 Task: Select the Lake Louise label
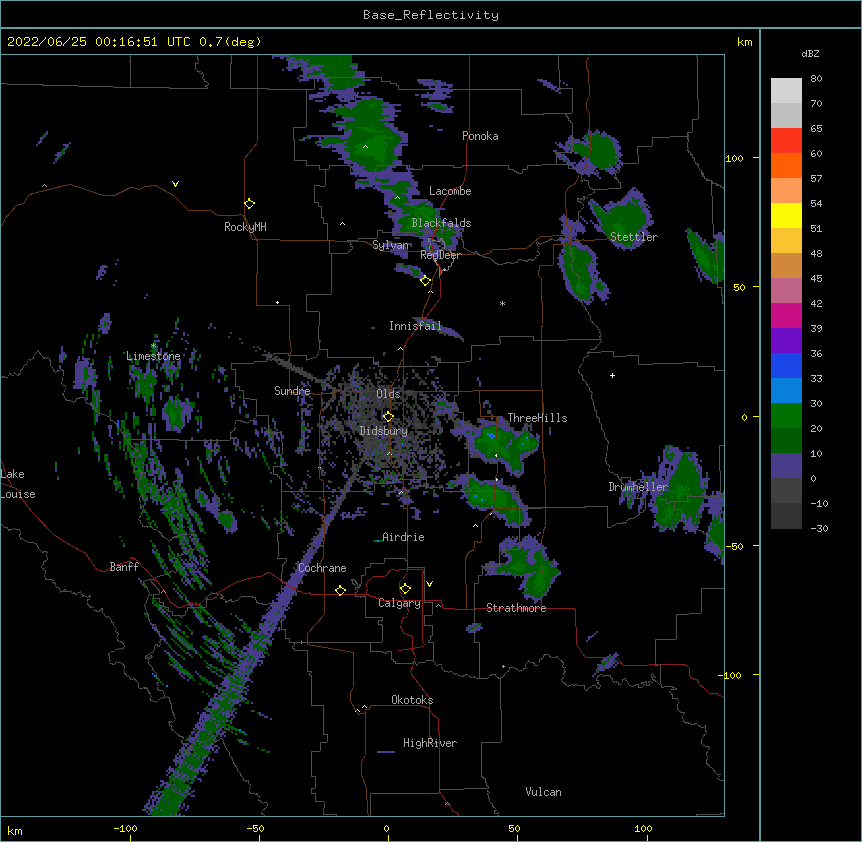coord(18,484)
